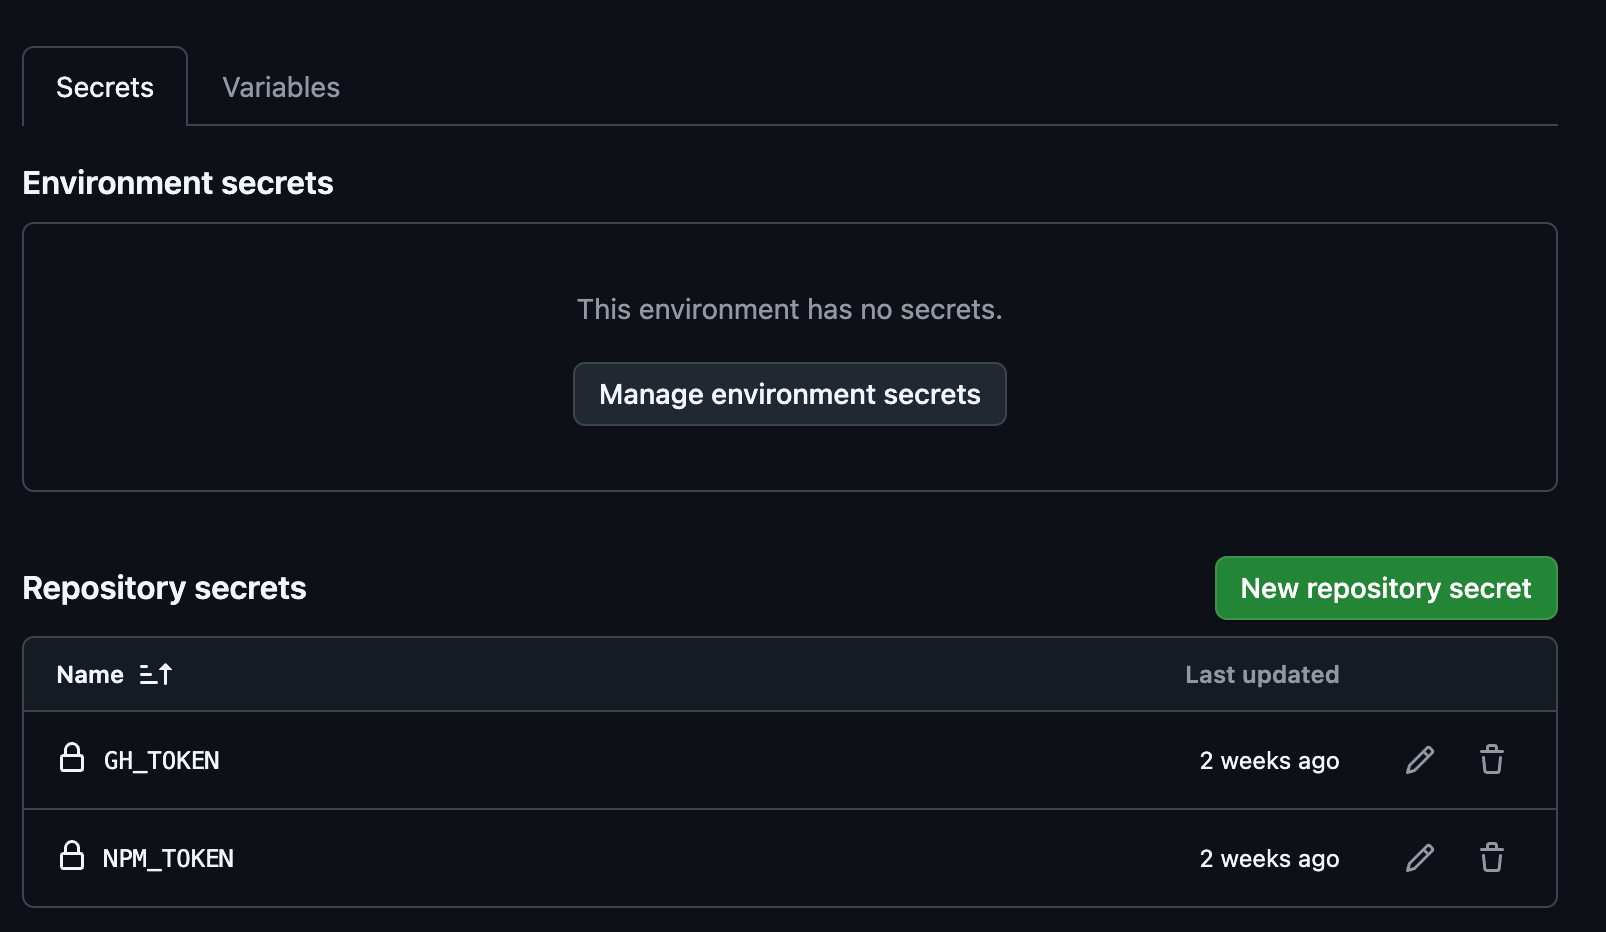This screenshot has height=932, width=1606.
Task: Delete the GH_TOKEN secret using trash icon
Action: [x=1492, y=760]
